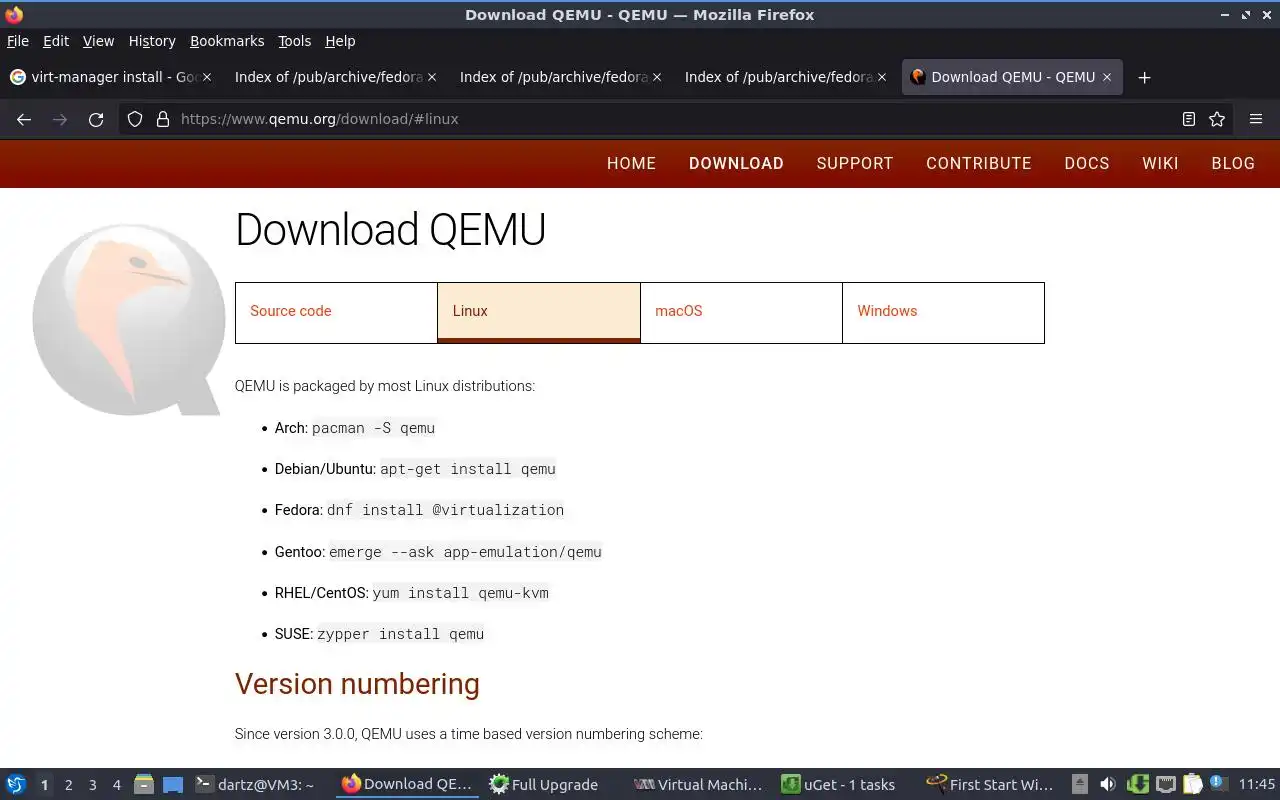
Task: Click the QEMU bird logo image
Action: (128, 318)
